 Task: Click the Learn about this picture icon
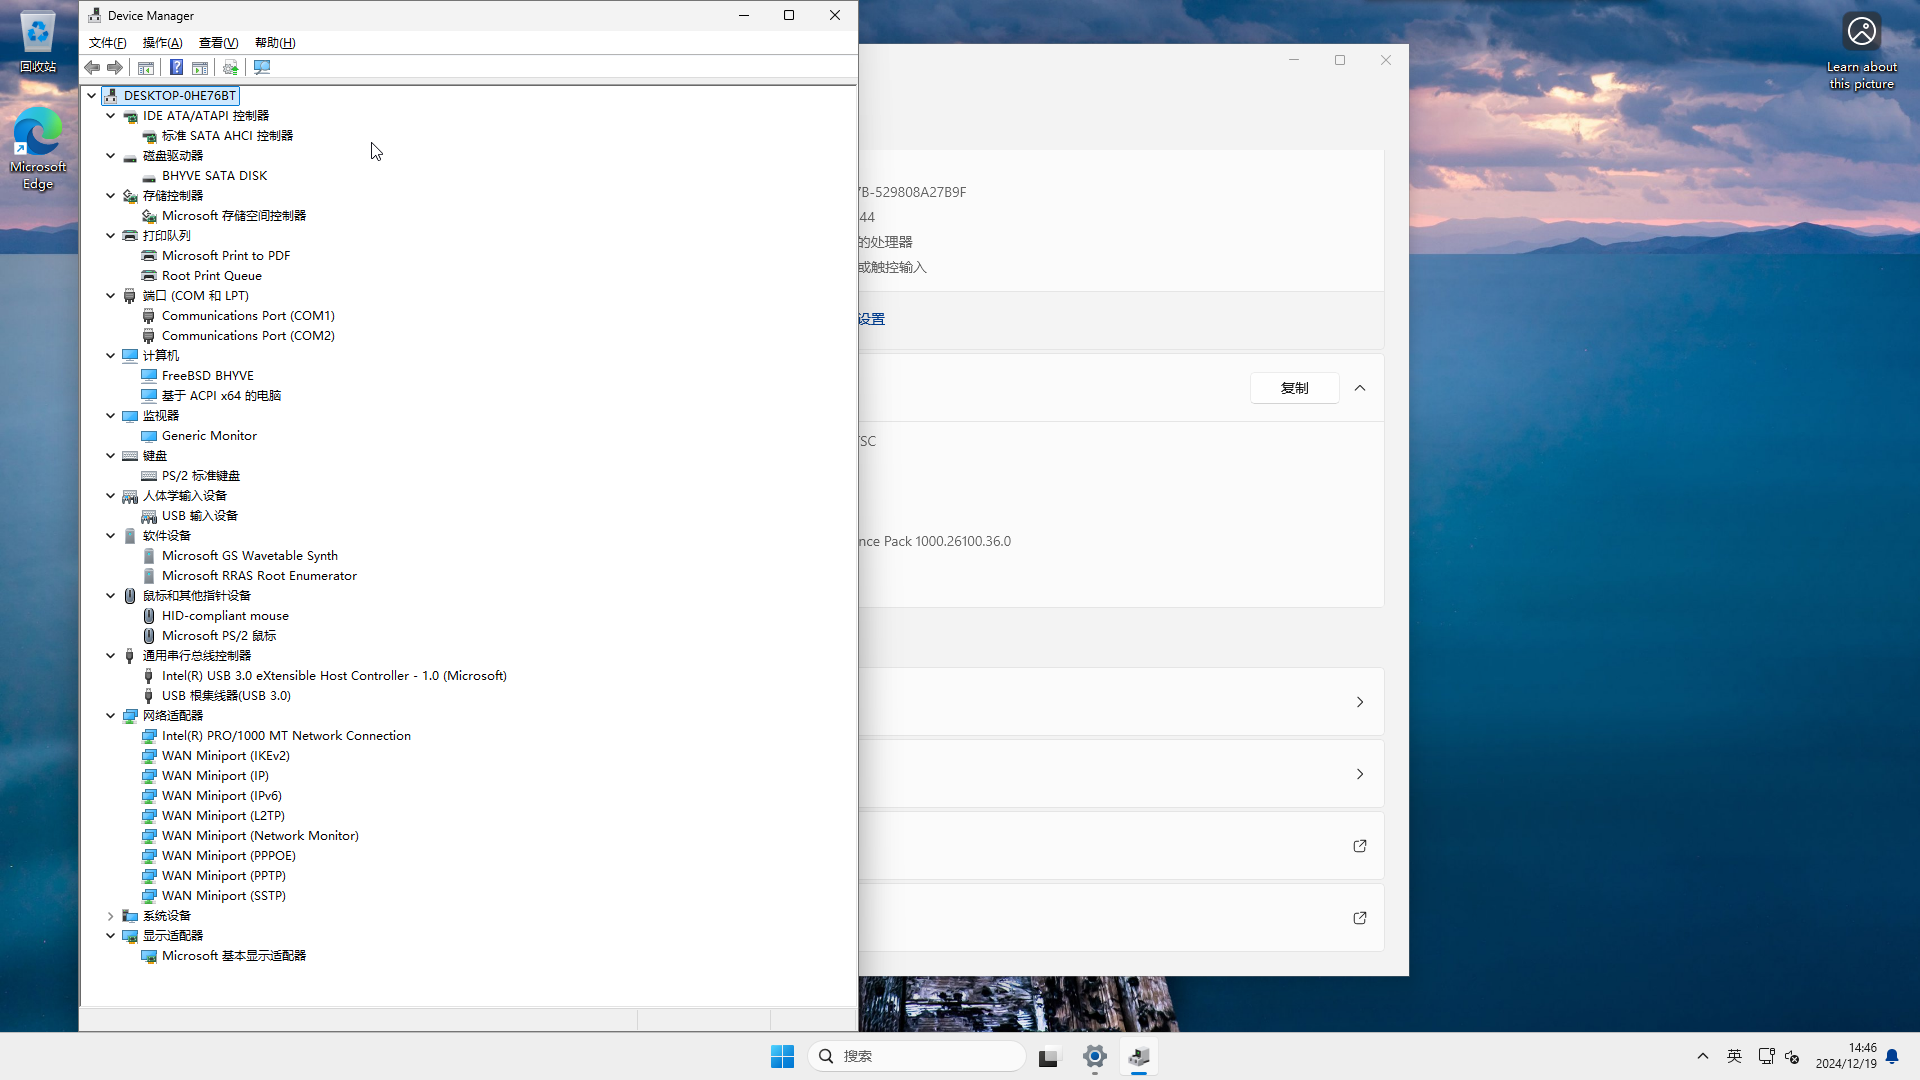(1862, 50)
